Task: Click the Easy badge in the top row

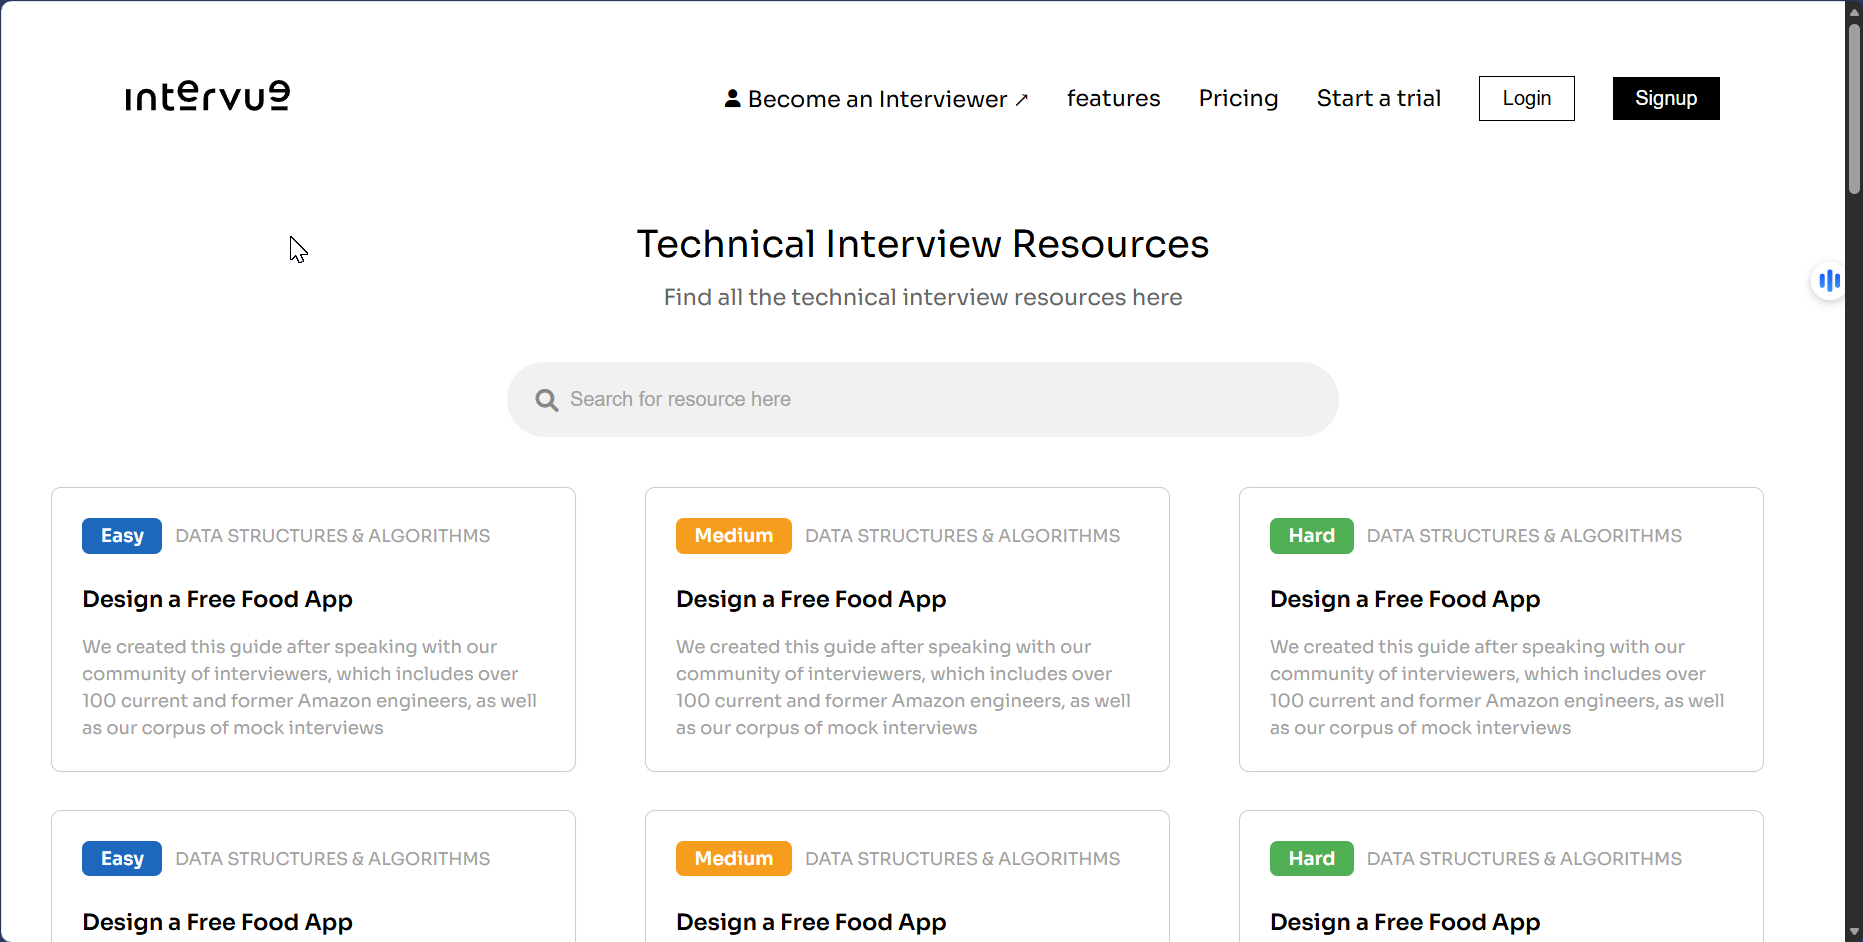Action: coord(122,536)
